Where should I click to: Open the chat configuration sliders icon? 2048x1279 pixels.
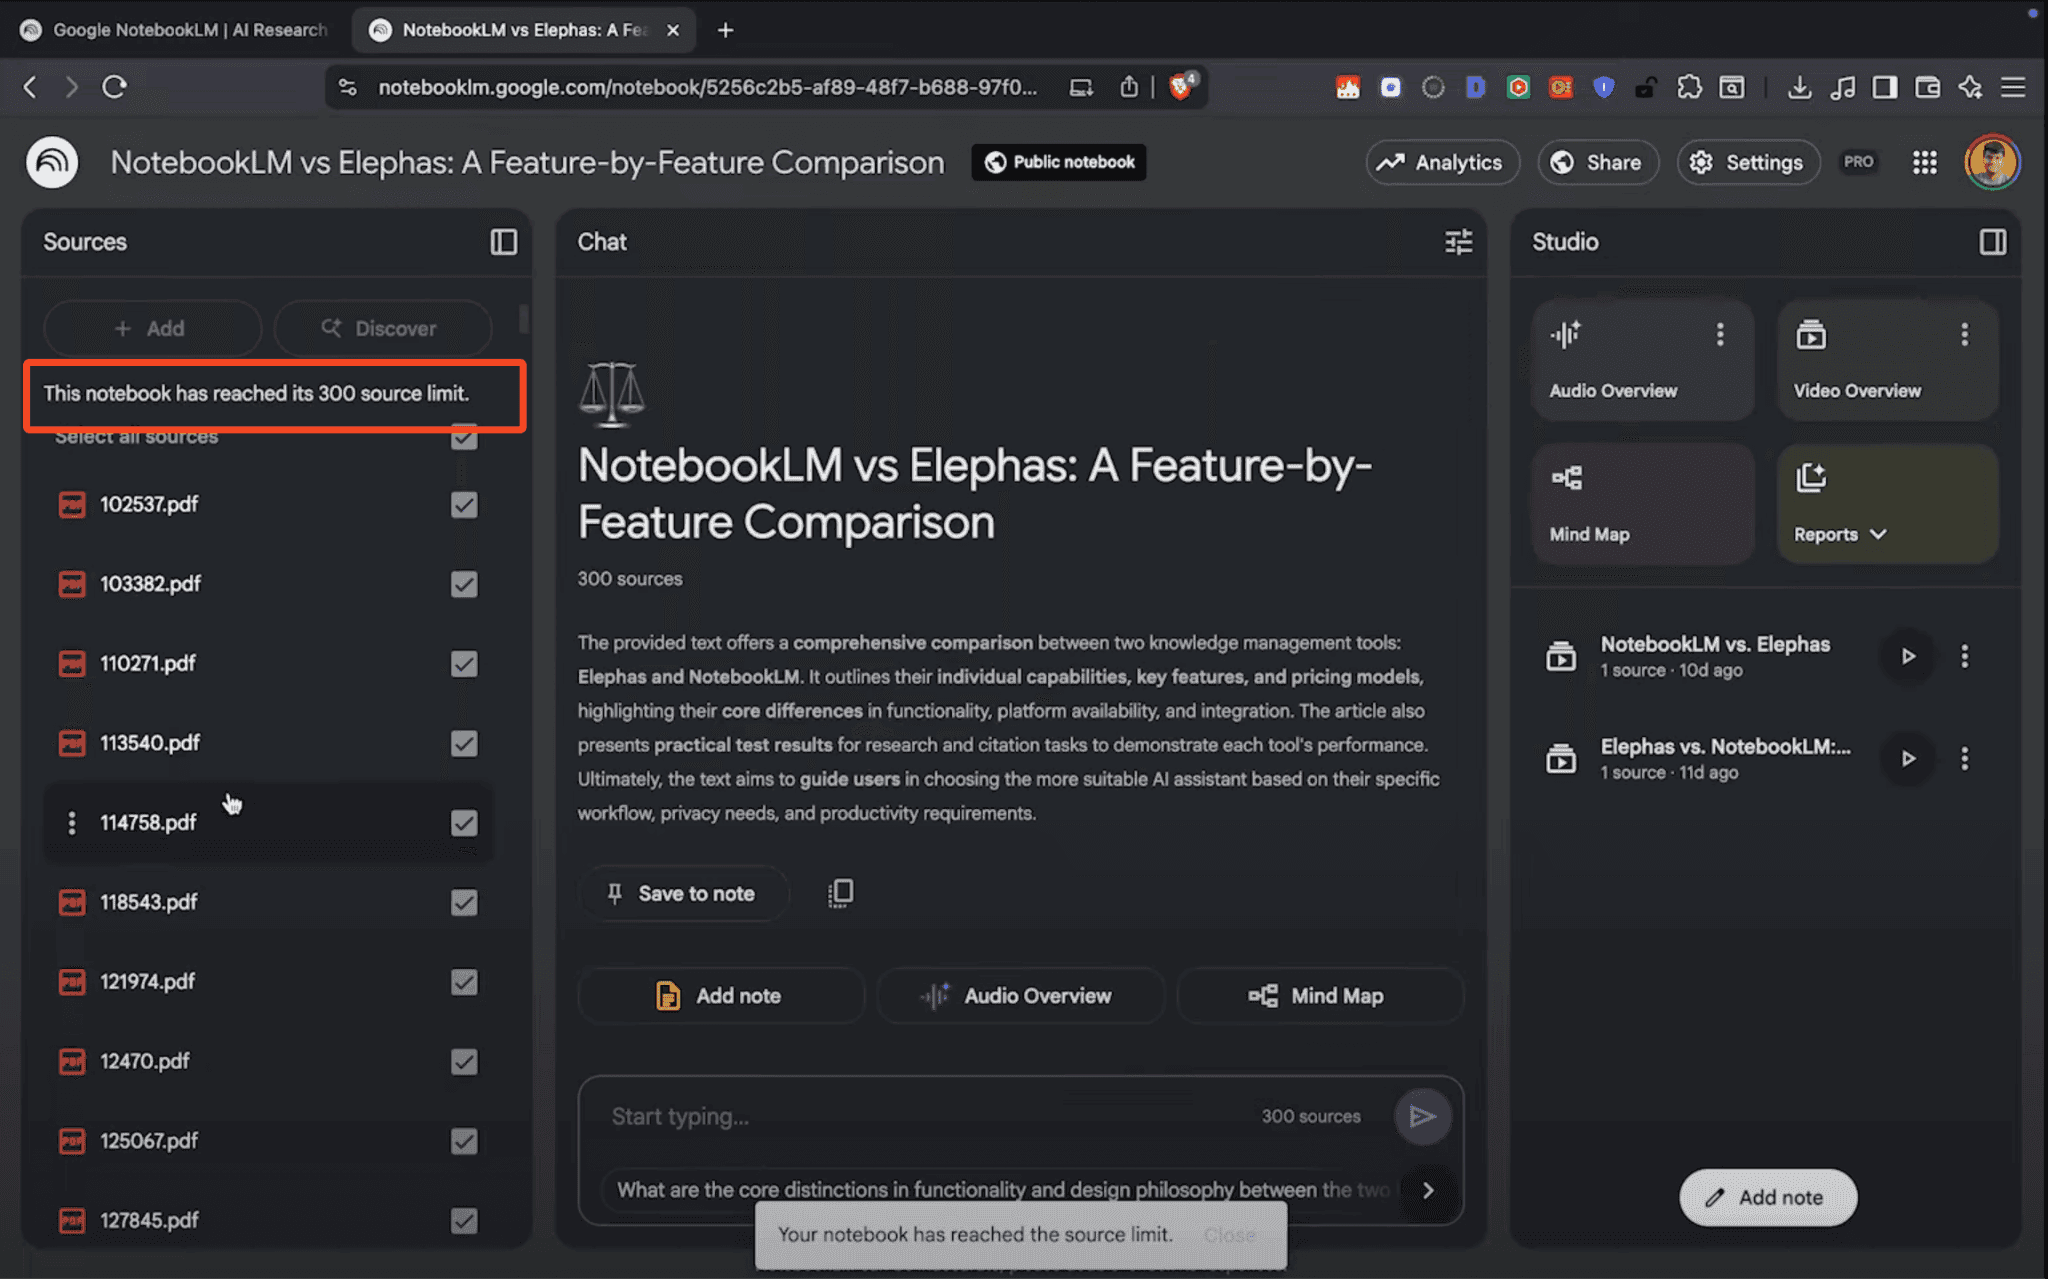[x=1459, y=242]
